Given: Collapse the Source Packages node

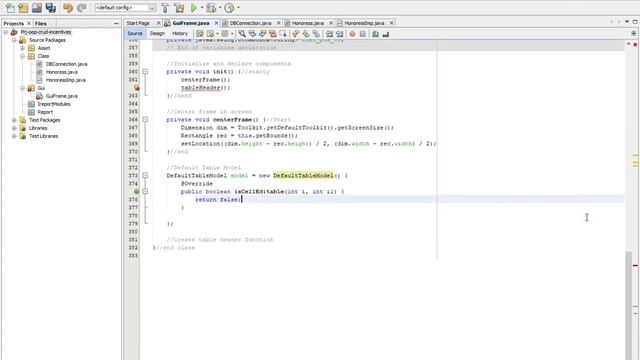Looking at the screenshot, I should (x=14, y=40).
